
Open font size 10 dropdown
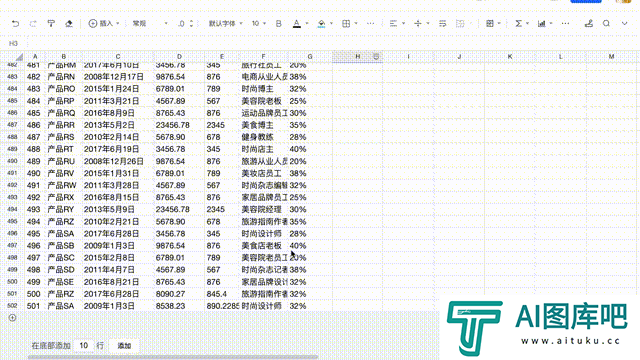(258, 24)
